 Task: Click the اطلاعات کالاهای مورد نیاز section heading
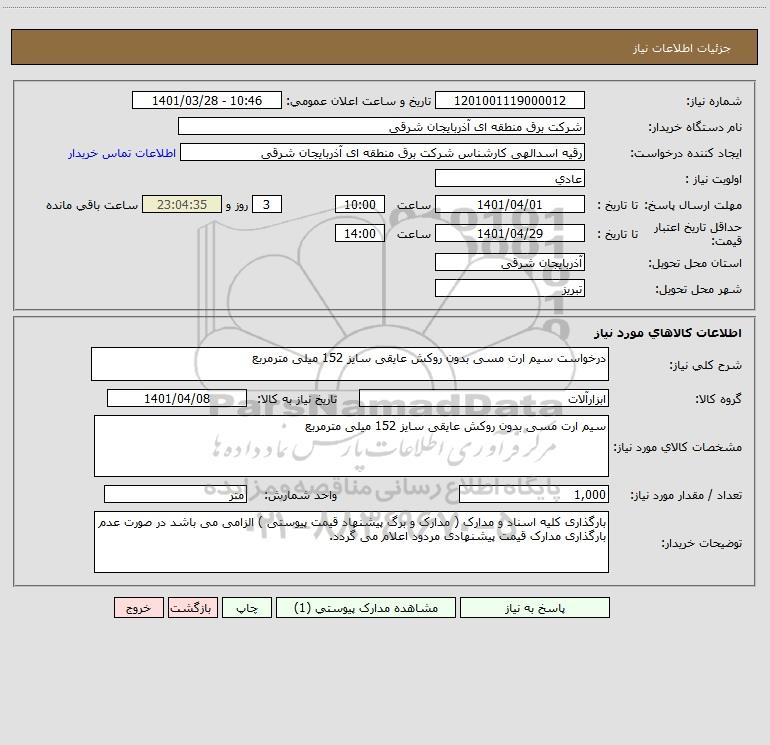point(667,333)
